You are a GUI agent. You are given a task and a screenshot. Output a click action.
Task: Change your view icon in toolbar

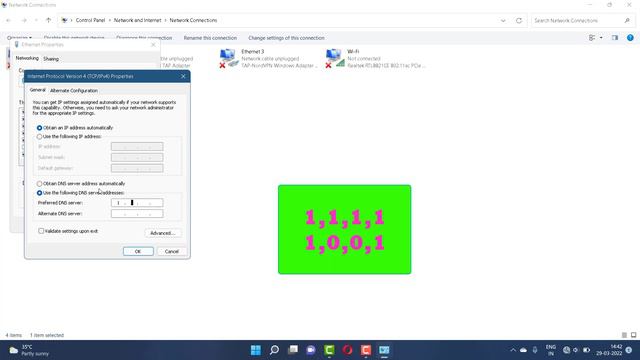pos(592,38)
